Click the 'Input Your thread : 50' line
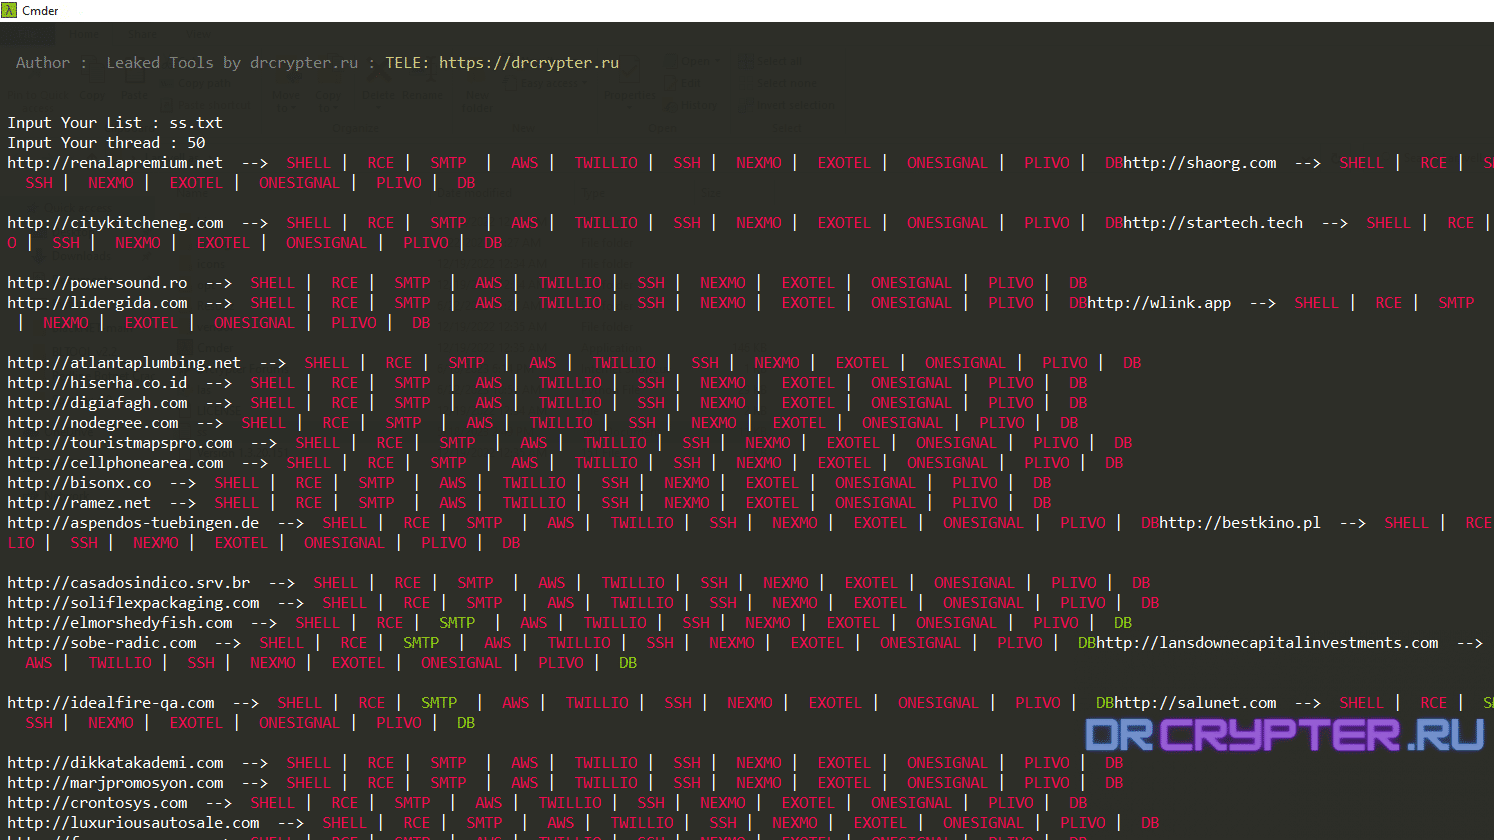The height and width of the screenshot is (840, 1494). (106, 143)
